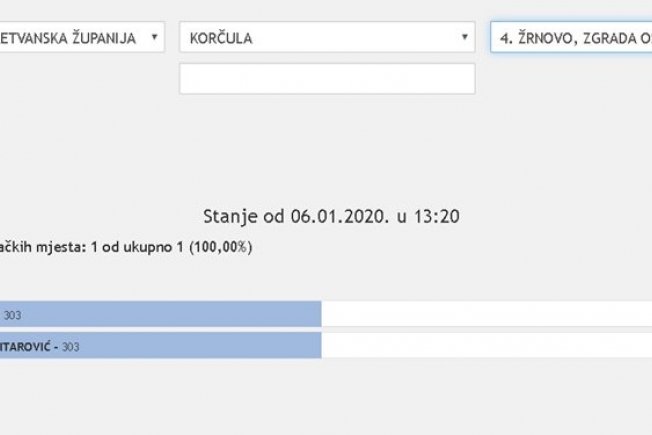The width and height of the screenshot is (652, 435).
Task: Click the arrow on the ŽUPANIJA dropdown
Action: [x=154, y=38]
